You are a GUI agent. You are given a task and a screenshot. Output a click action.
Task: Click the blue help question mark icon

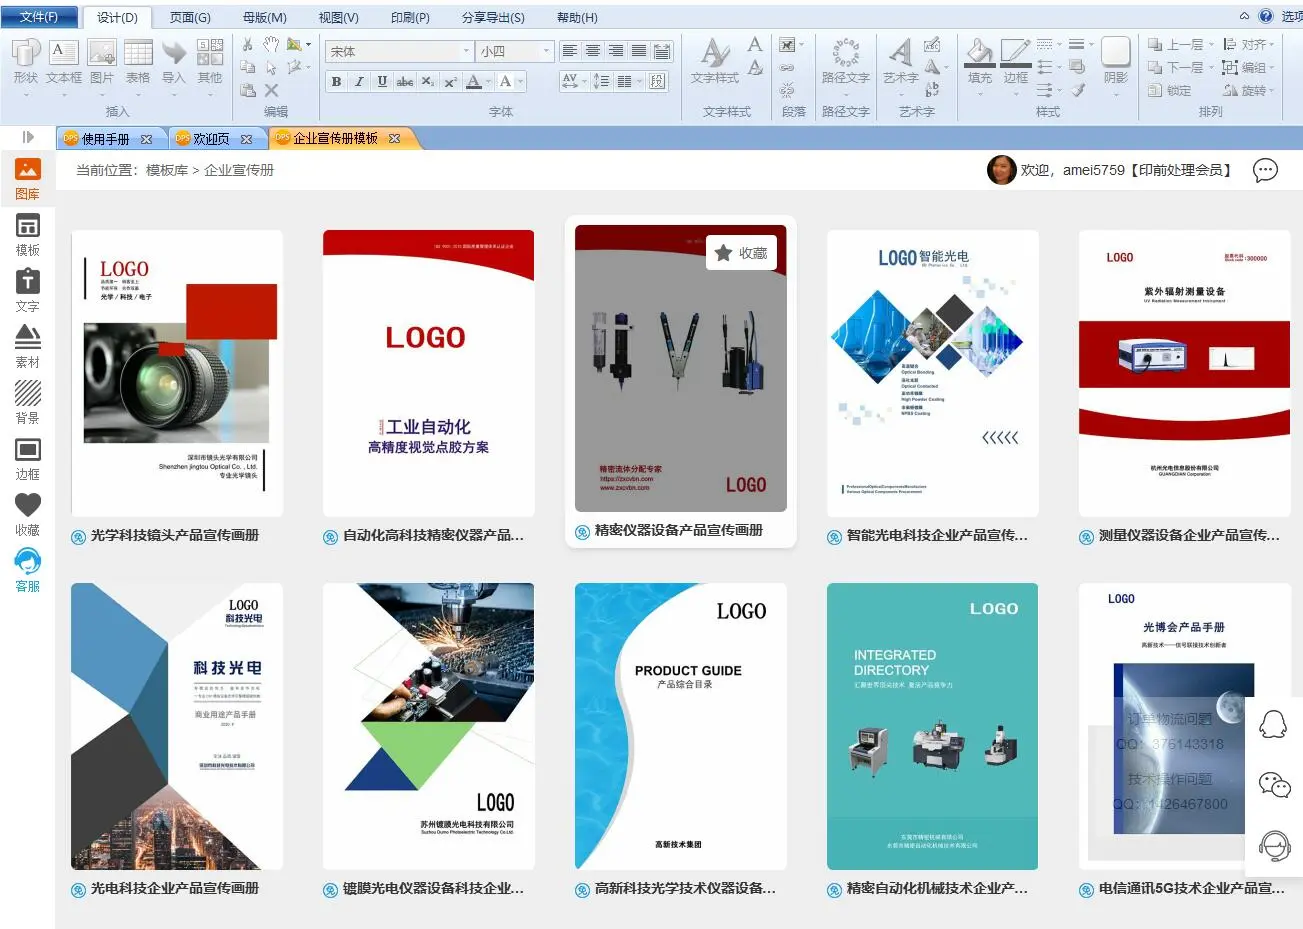[1266, 16]
